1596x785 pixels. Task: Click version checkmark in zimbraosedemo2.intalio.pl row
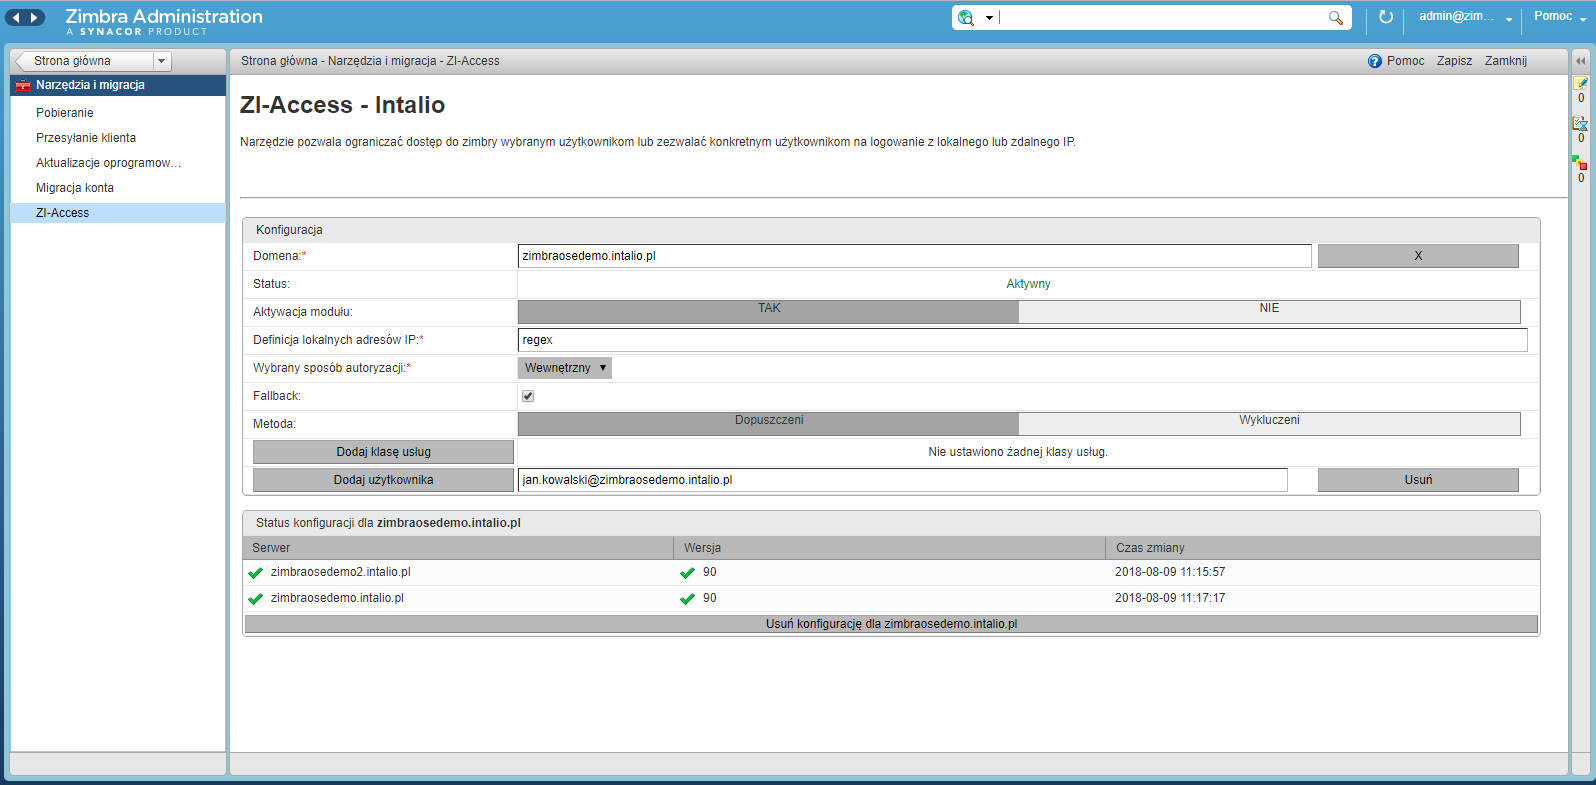687,573
